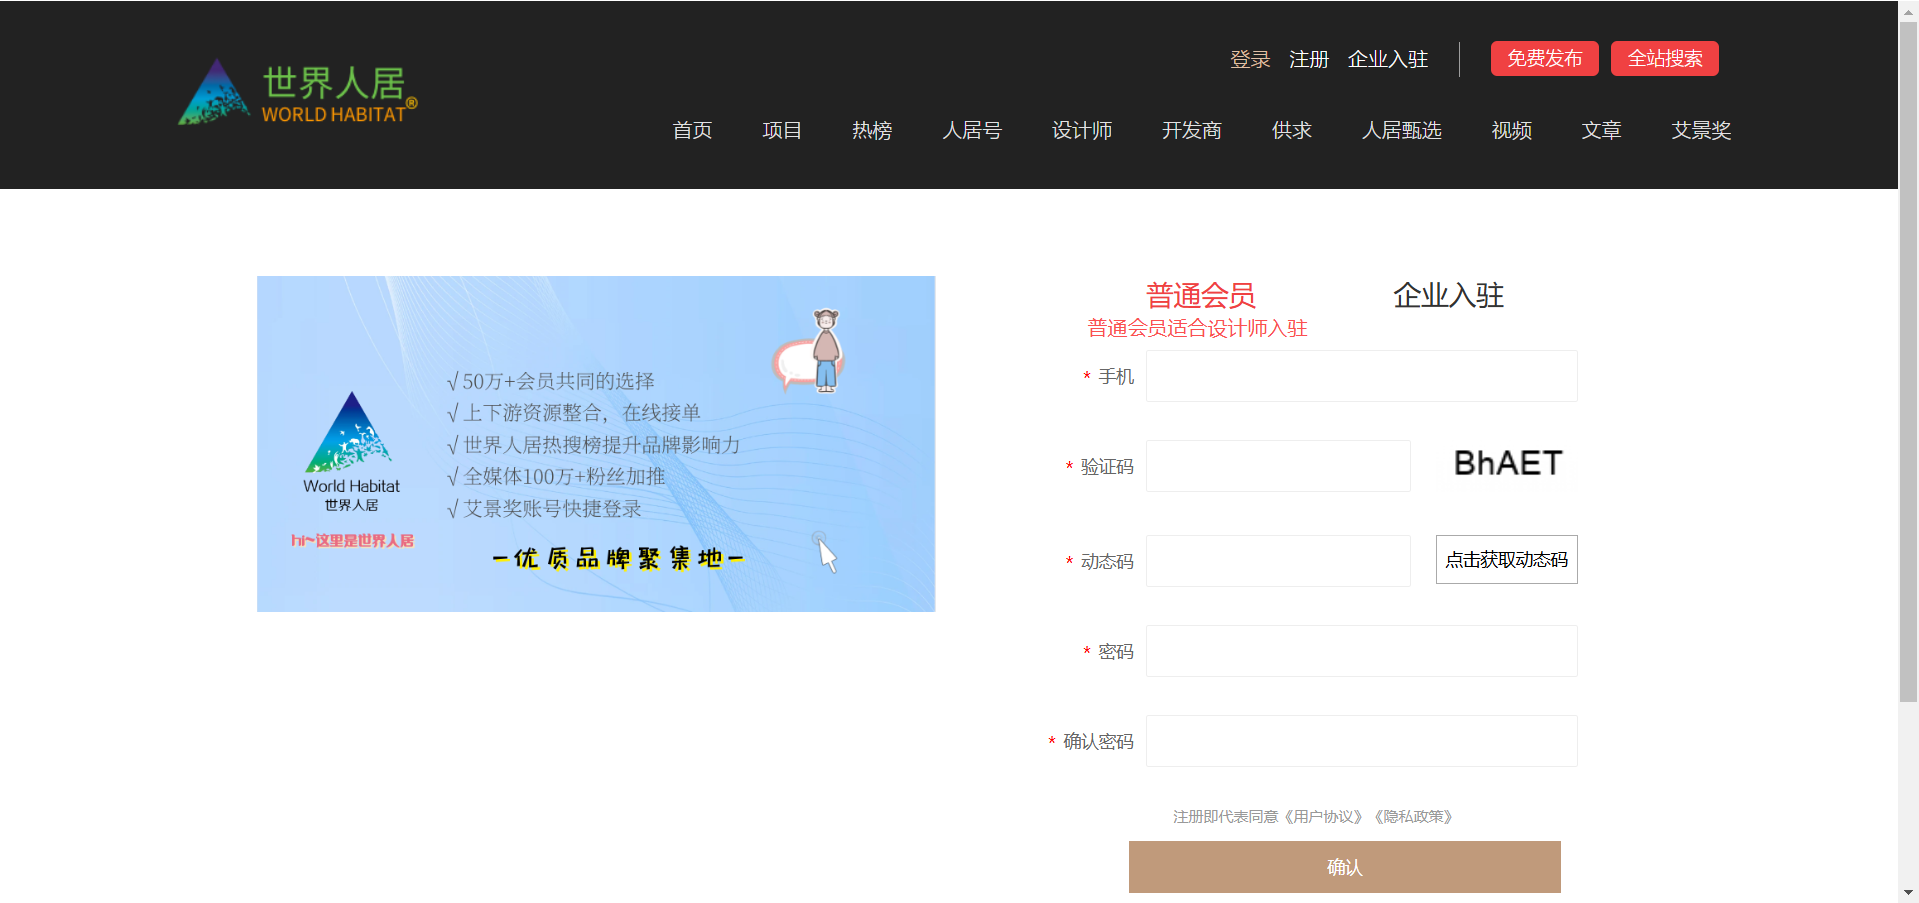Navigate to 艾景奖 section
This screenshot has height=903, width=1919.
click(x=1701, y=131)
